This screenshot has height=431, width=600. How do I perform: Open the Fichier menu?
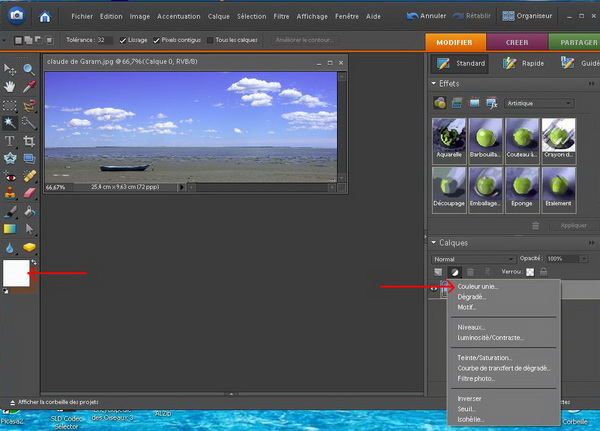click(x=82, y=16)
